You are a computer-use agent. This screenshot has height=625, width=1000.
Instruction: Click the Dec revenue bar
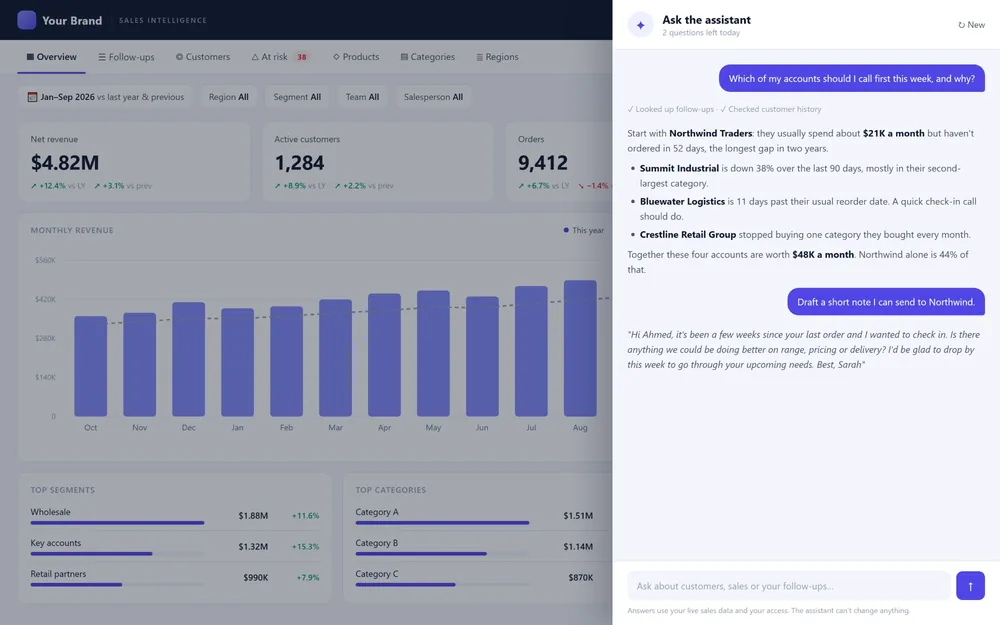click(188, 359)
